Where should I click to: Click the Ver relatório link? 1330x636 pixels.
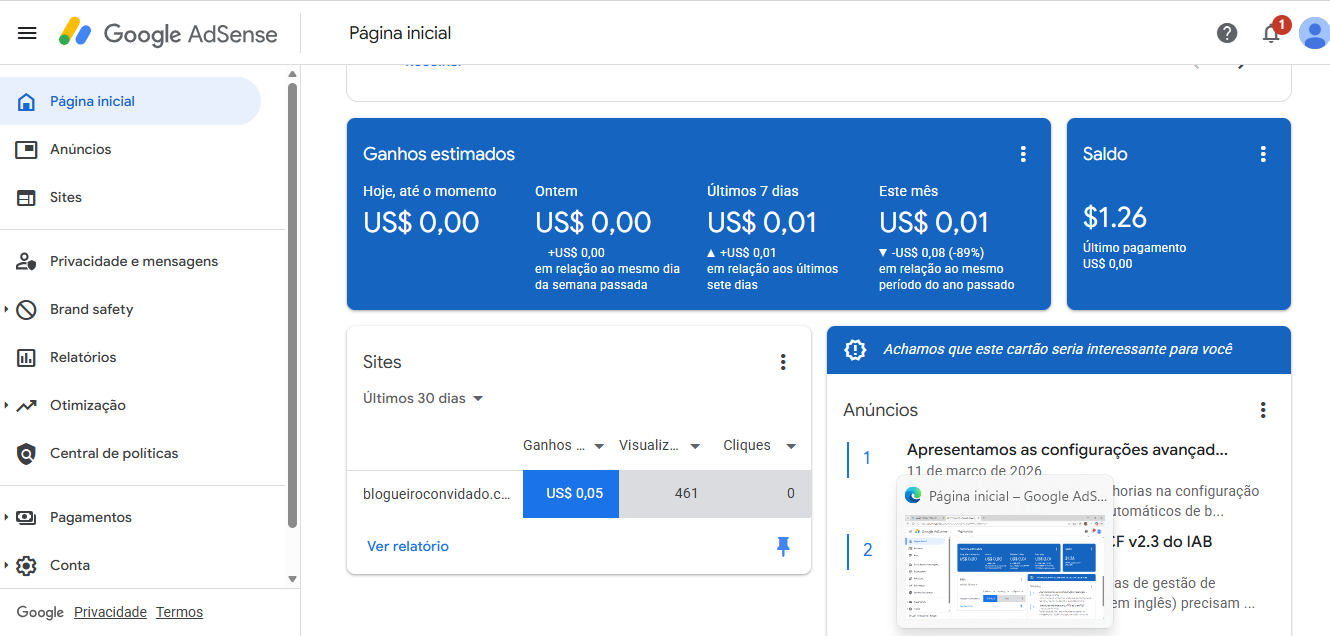pos(408,546)
